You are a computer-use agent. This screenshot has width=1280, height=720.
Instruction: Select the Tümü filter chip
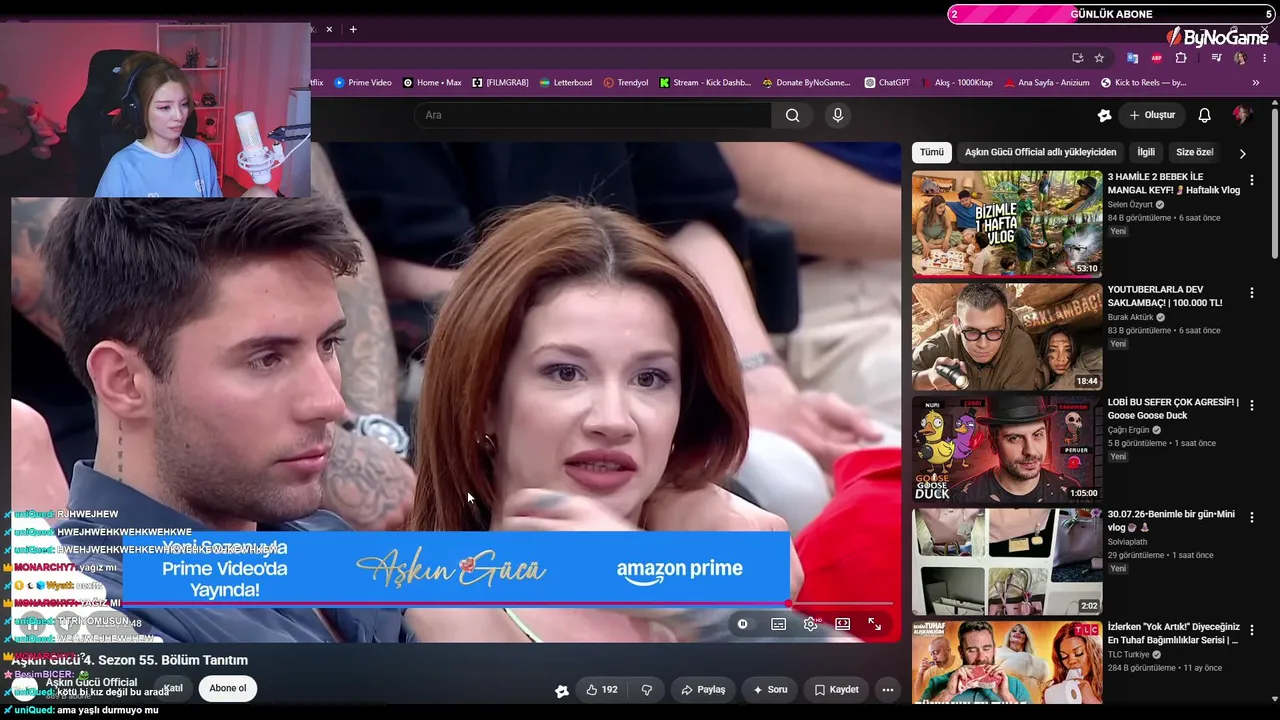tap(932, 152)
